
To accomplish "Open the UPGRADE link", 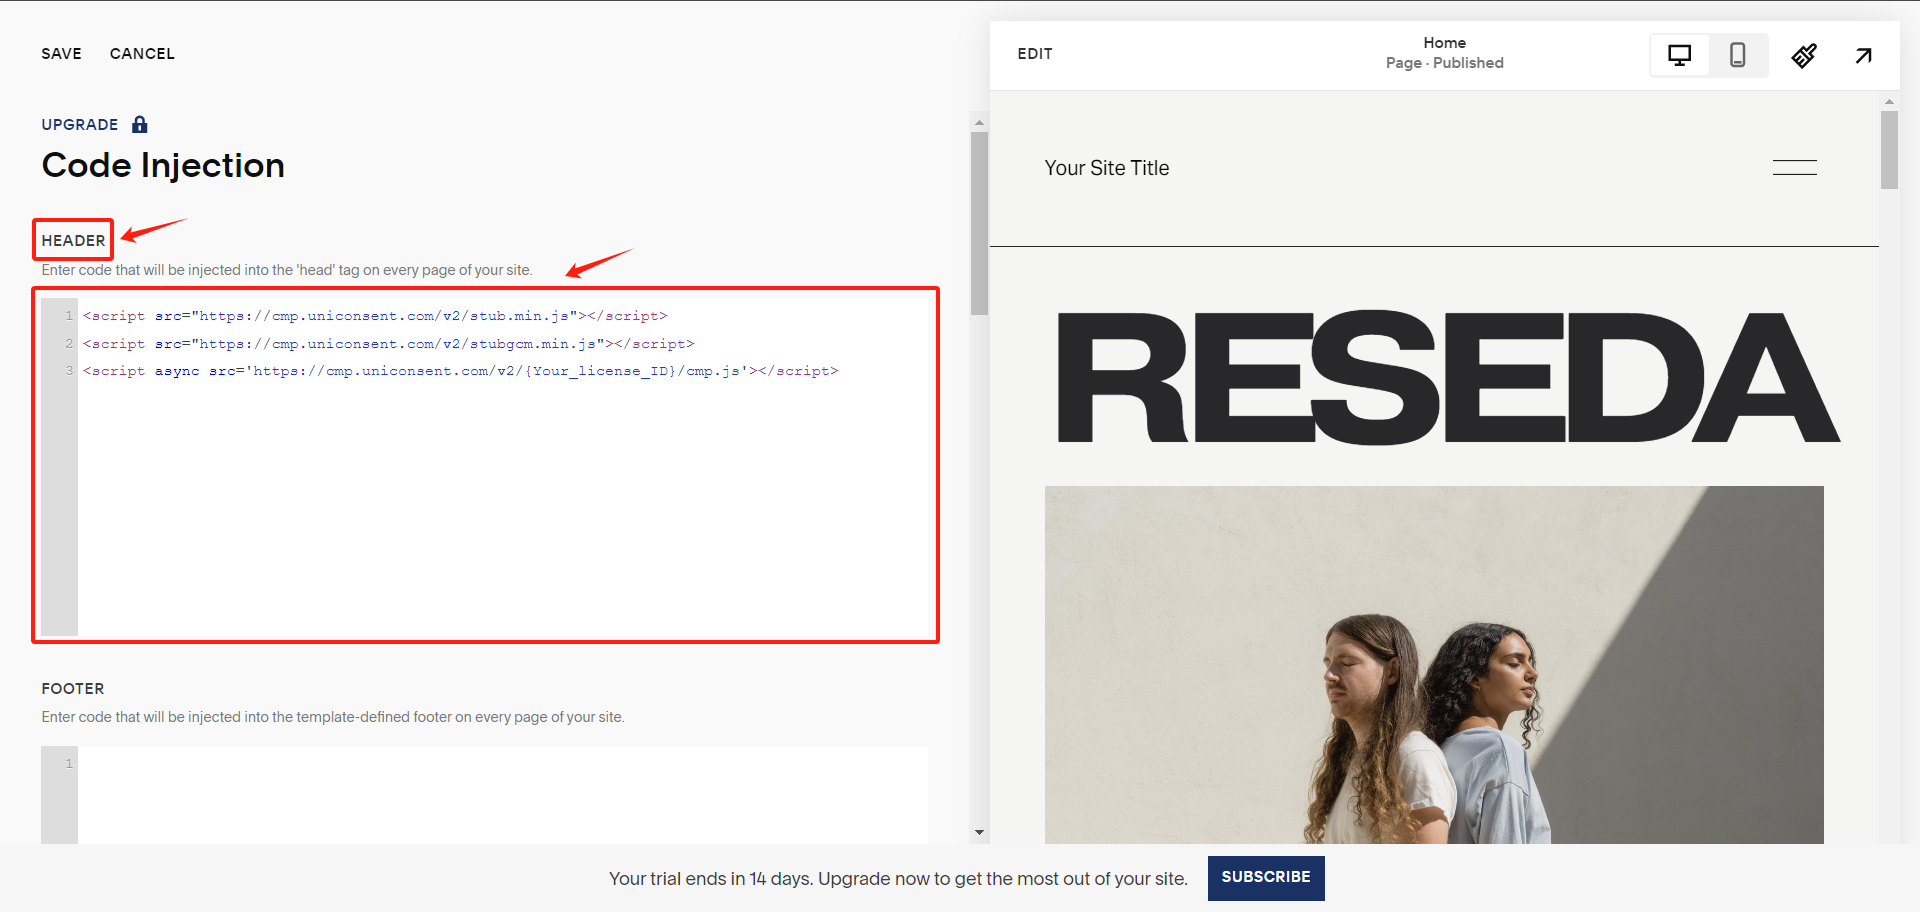I will pyautogui.click(x=80, y=125).
